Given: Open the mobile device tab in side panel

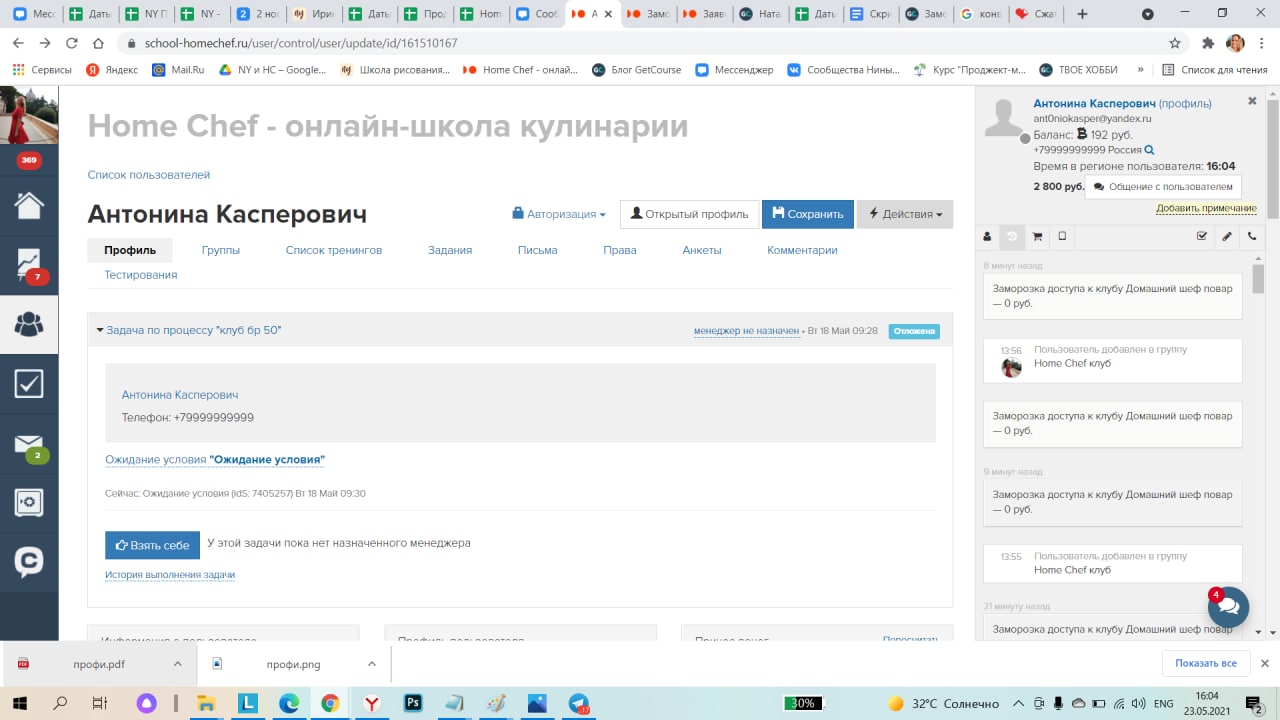Looking at the screenshot, I should tap(1062, 237).
